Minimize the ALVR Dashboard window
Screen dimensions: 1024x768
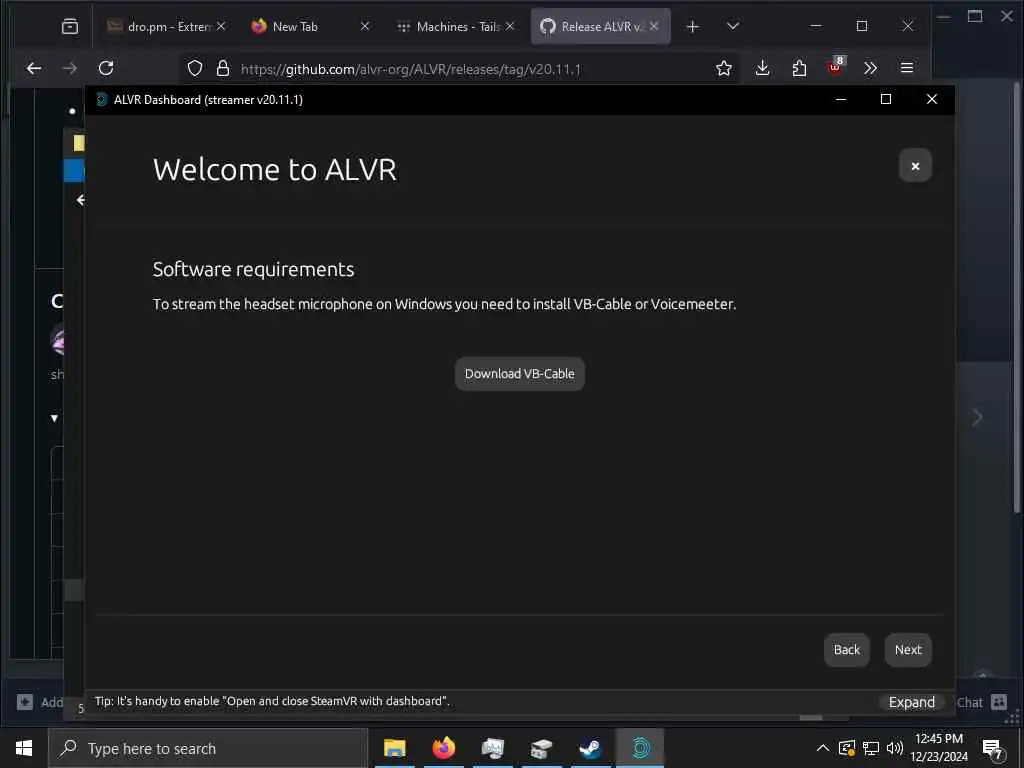click(x=841, y=99)
